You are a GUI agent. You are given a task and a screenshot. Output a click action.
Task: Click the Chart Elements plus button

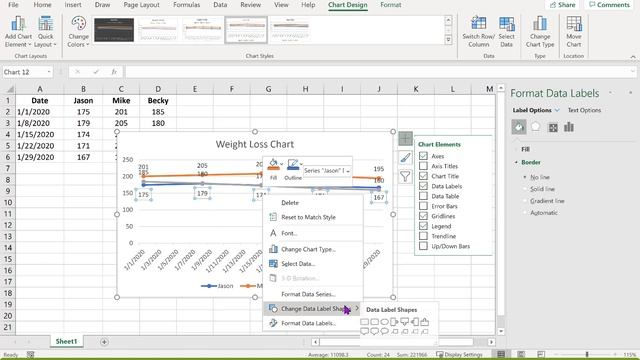coord(405,139)
